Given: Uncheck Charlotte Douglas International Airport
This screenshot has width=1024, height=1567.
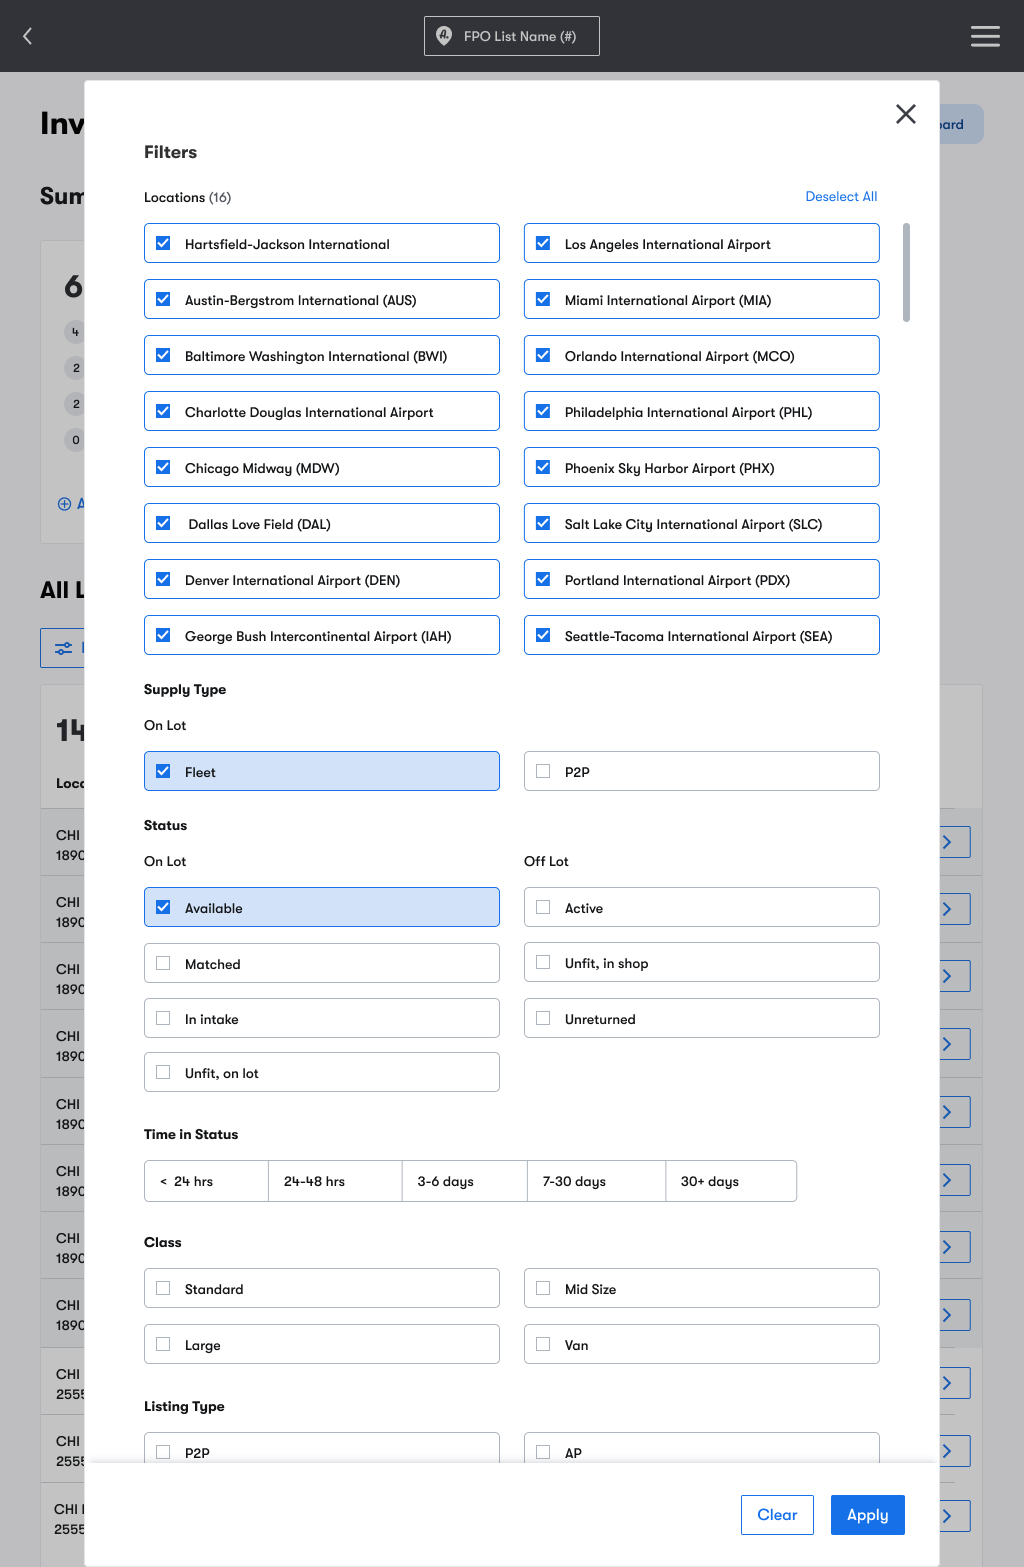Looking at the screenshot, I should click(322, 411).
